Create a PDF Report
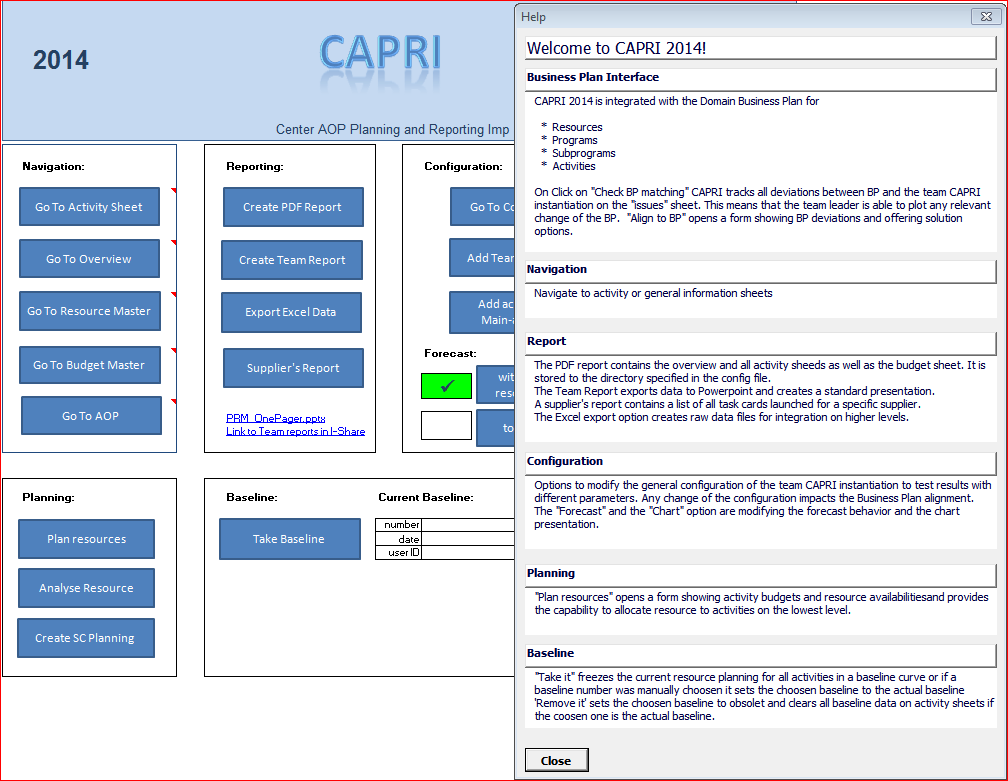 click(x=291, y=207)
